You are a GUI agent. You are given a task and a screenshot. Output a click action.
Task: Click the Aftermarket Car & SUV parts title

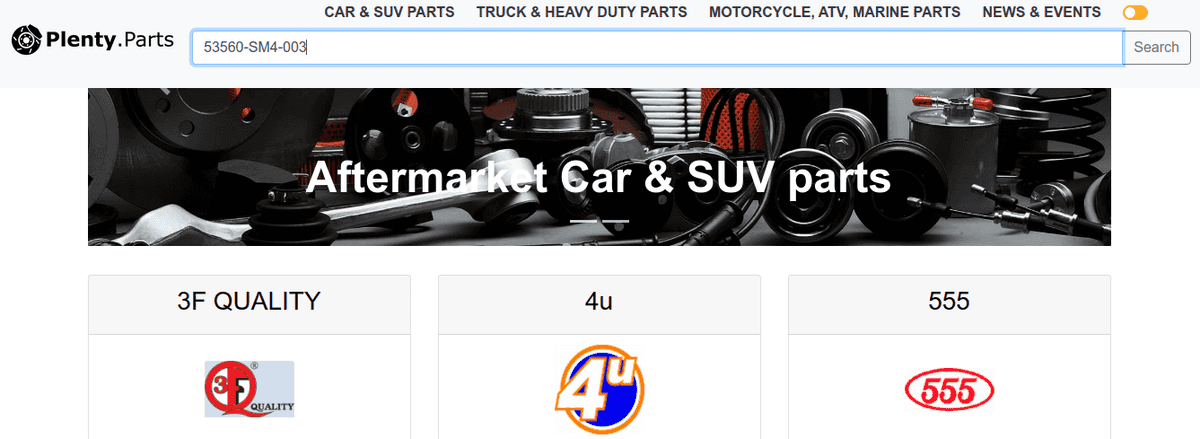tap(598, 179)
